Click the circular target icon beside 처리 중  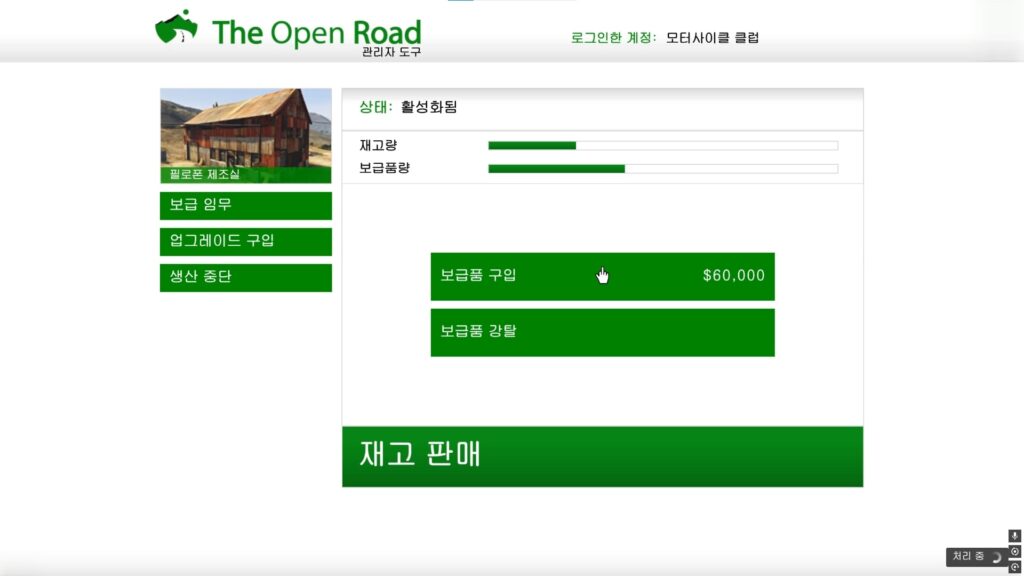[x=1015, y=552]
